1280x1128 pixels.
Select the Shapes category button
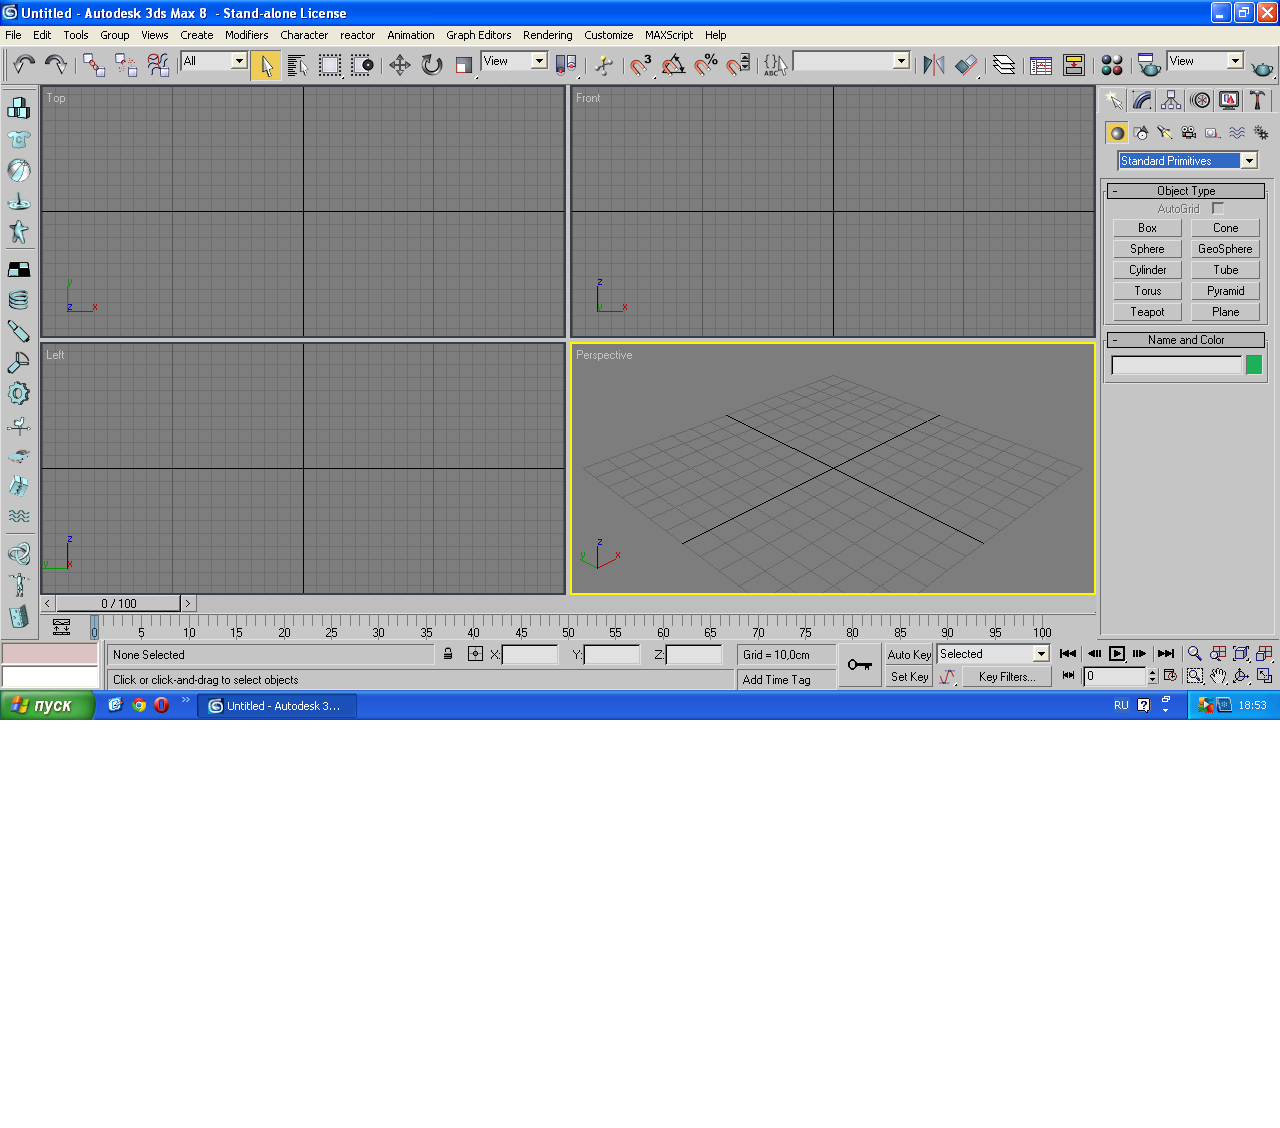pos(1141,133)
